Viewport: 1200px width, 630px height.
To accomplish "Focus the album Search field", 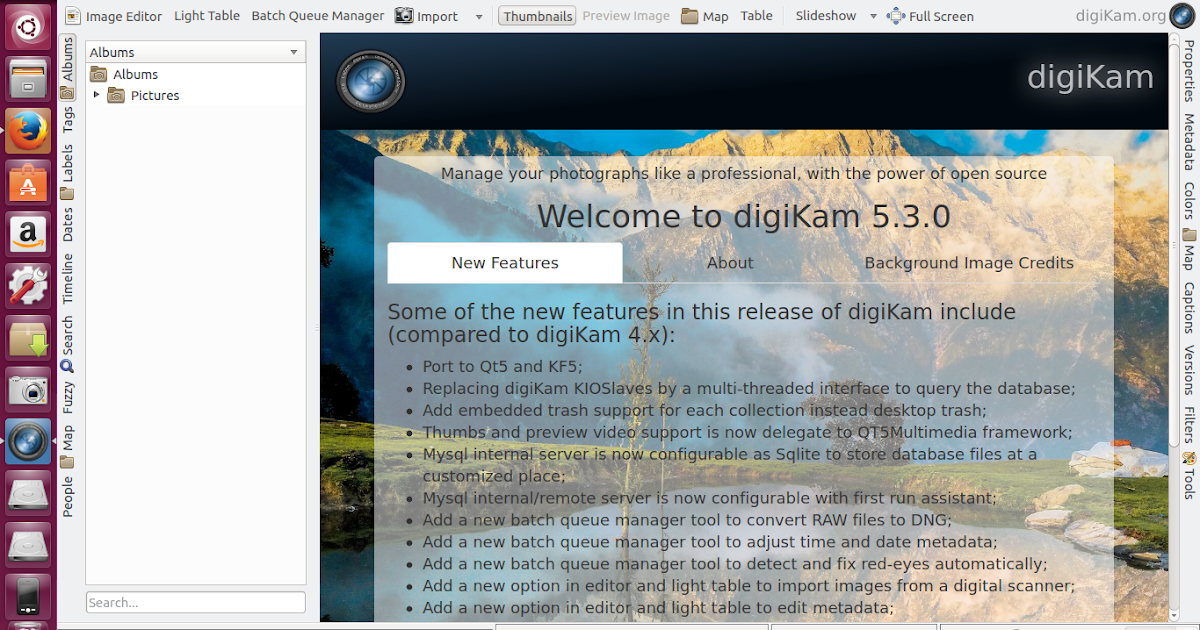I will [195, 602].
